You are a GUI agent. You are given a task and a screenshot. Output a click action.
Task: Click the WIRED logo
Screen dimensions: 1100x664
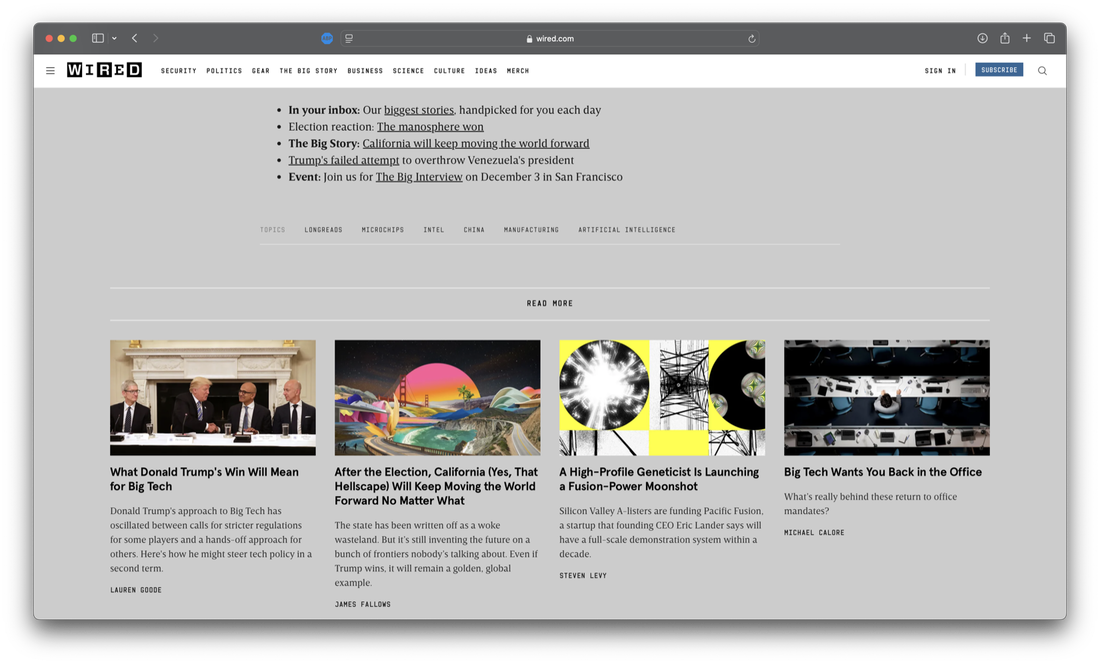105,70
